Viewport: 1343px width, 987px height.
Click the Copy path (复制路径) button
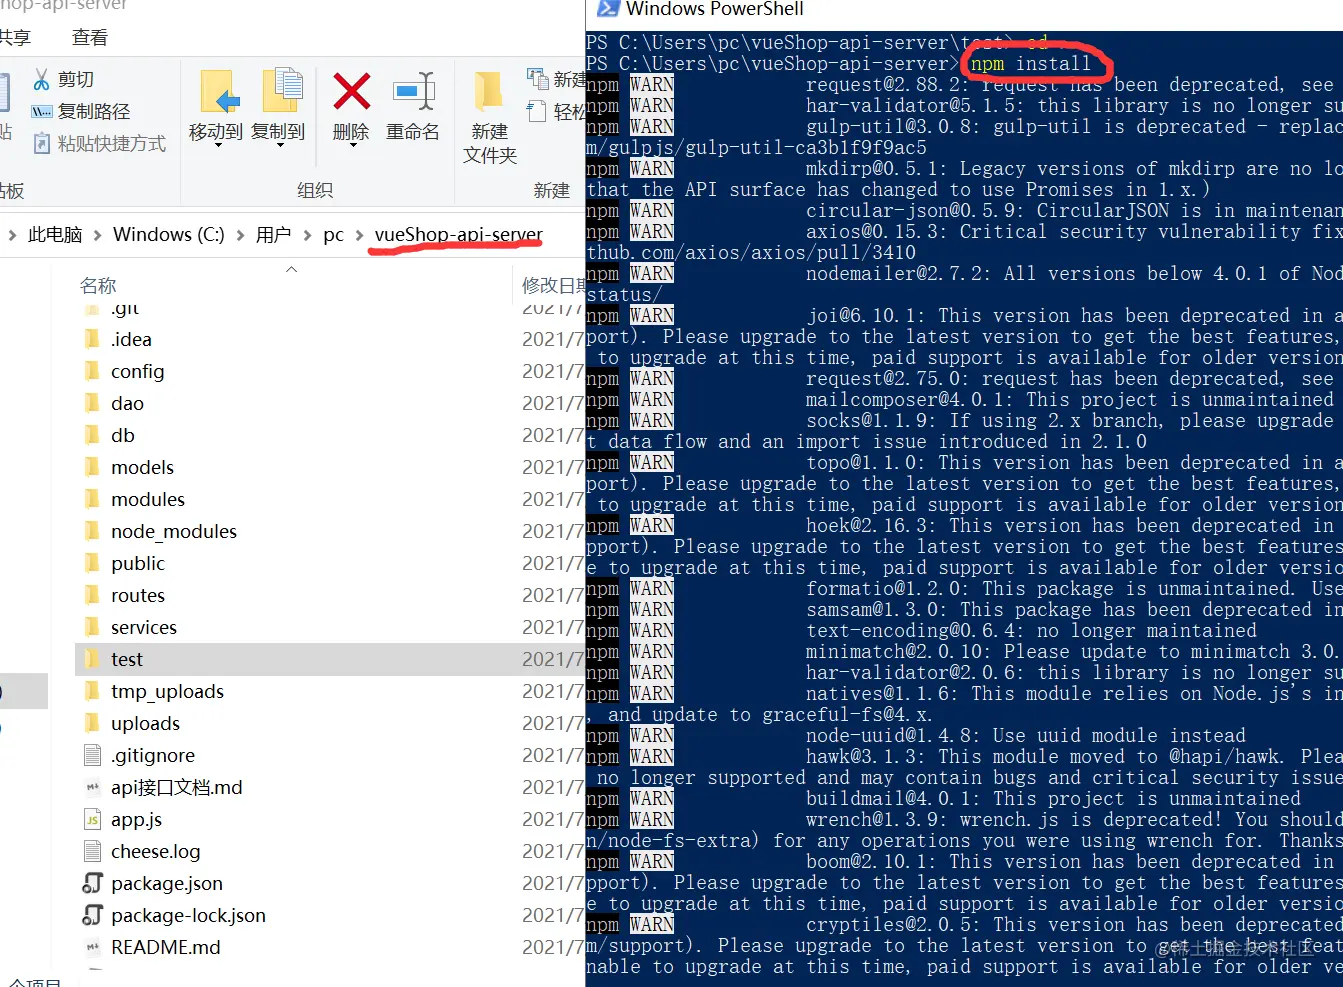pyautogui.click(x=81, y=111)
